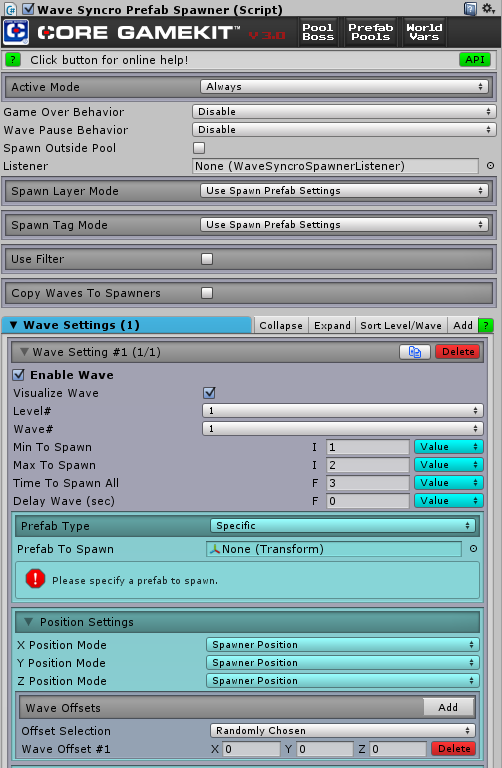Open Level# dropdown

tap(343, 410)
